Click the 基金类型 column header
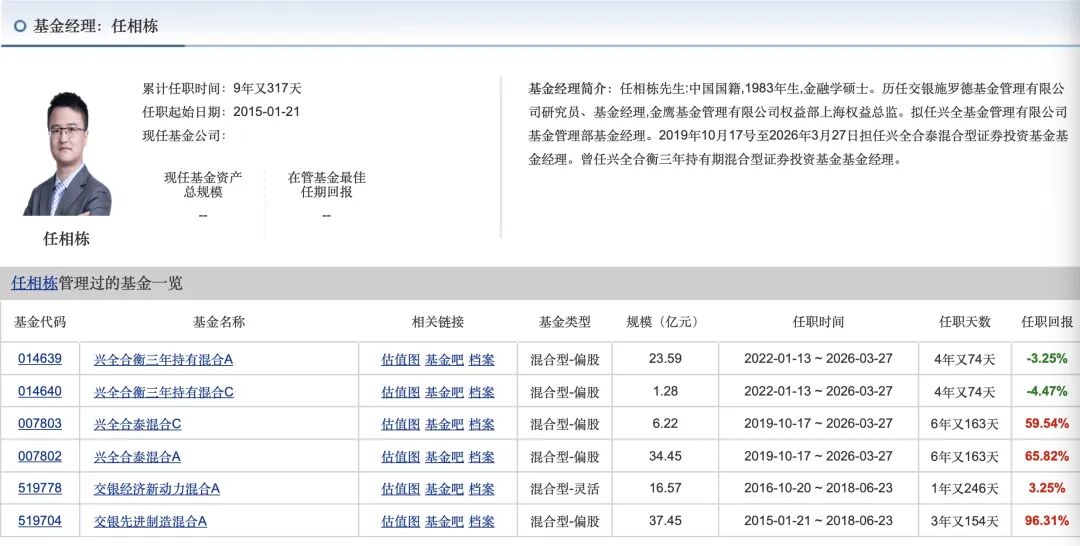The image size is (1080, 546). click(x=564, y=322)
